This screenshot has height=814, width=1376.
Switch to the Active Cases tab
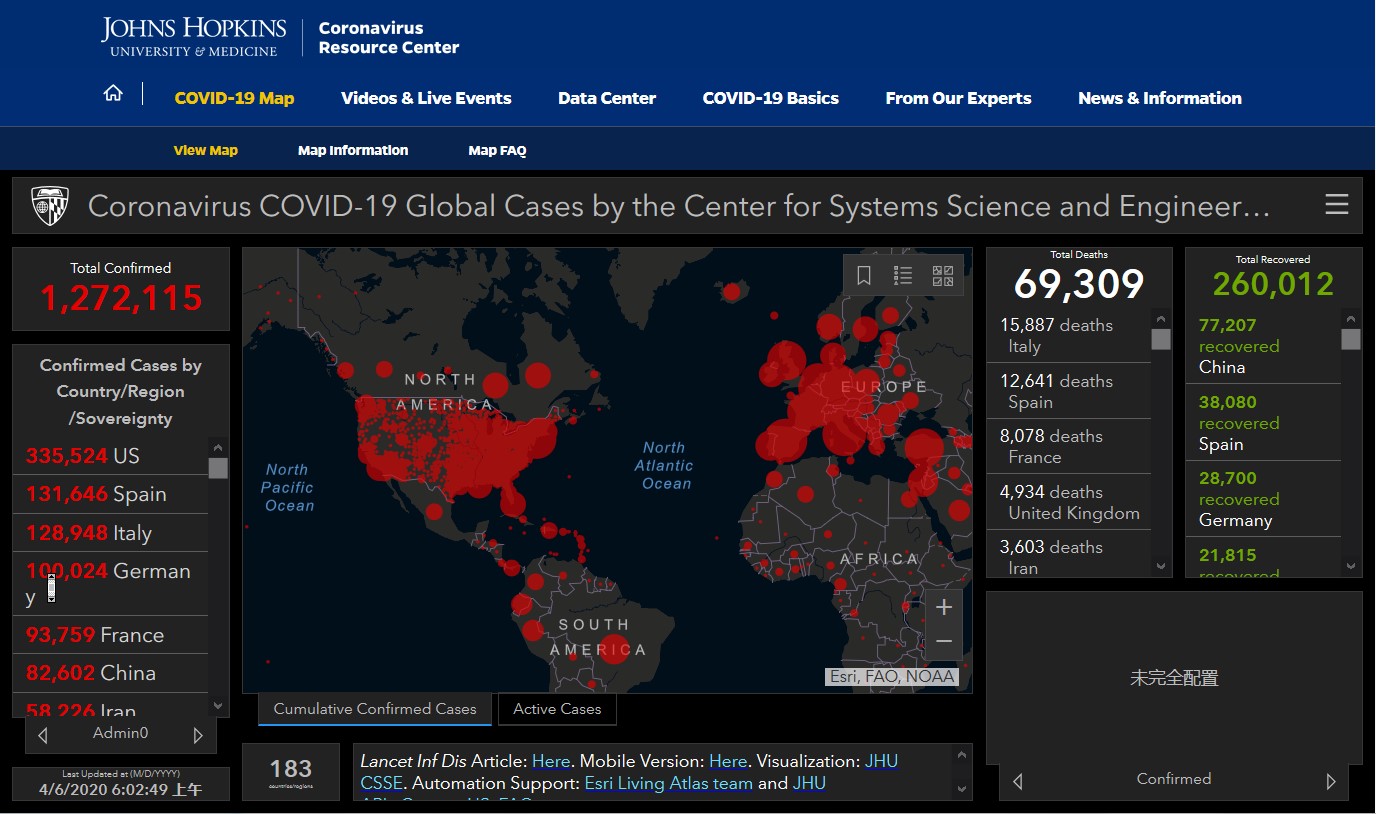(x=557, y=709)
